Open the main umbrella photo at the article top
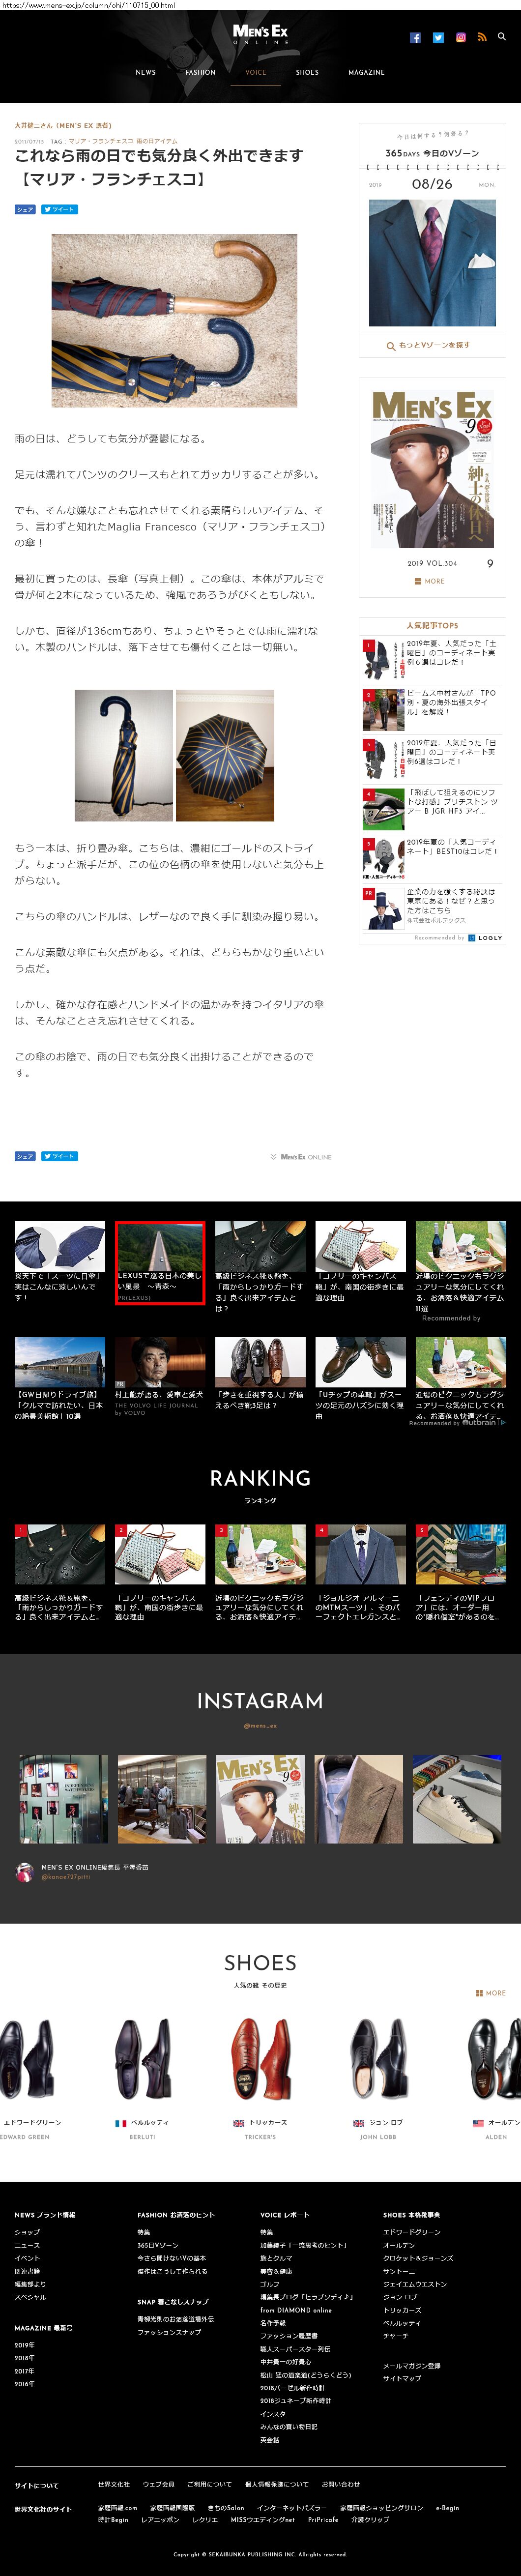 174,320
